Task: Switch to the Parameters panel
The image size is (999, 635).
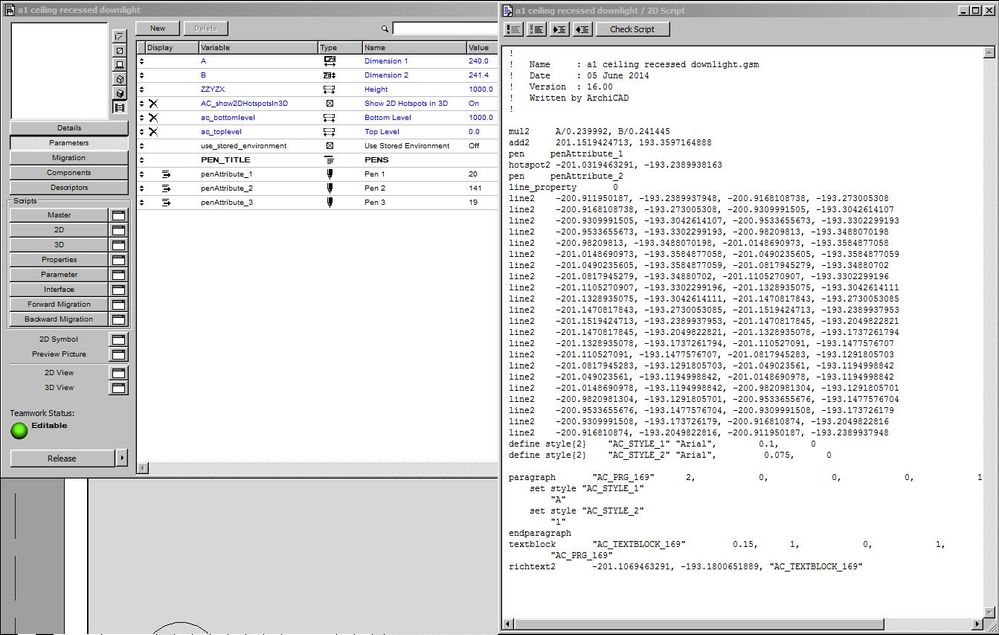Action: point(69,143)
